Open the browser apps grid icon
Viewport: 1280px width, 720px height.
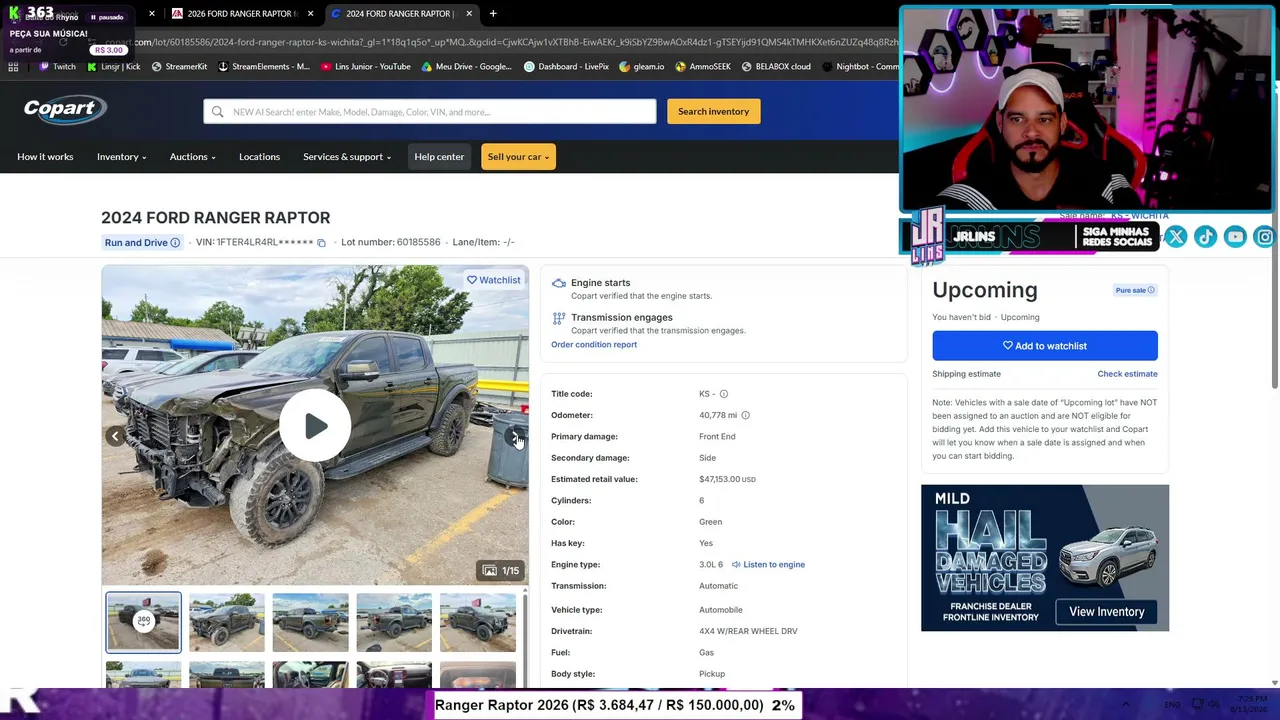pos(13,67)
